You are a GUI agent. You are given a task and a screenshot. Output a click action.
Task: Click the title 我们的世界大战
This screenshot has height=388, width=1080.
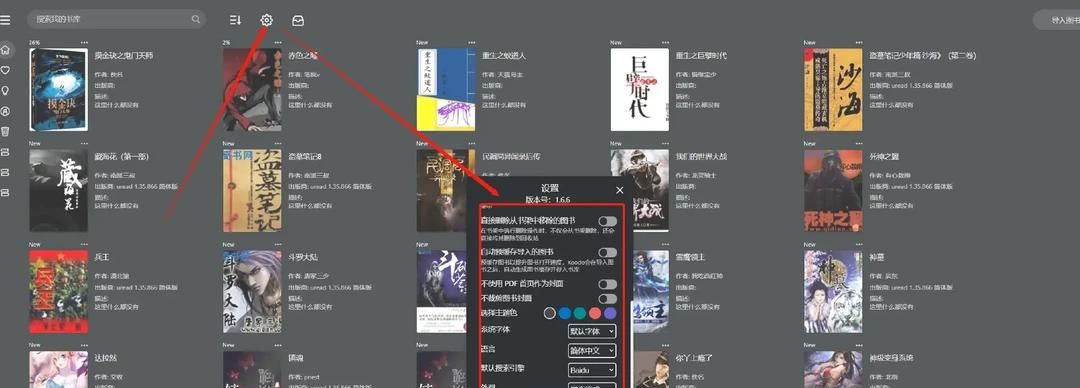point(701,156)
